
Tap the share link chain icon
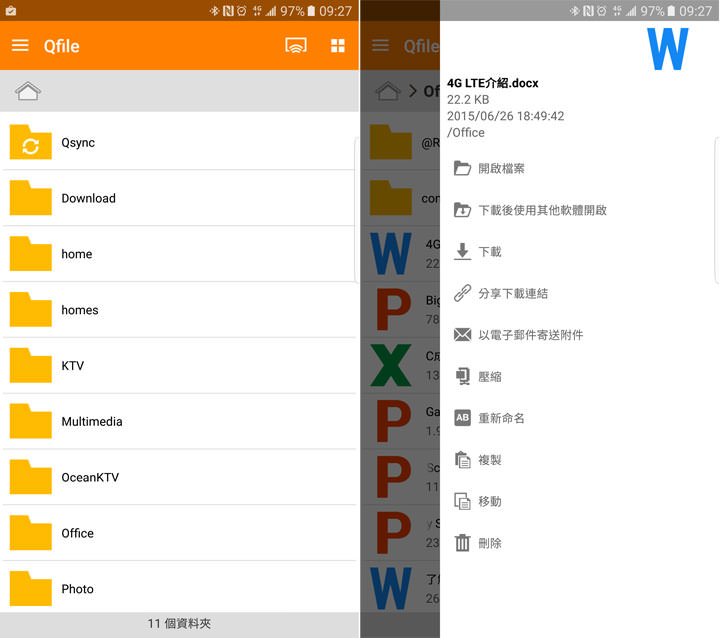(462, 293)
